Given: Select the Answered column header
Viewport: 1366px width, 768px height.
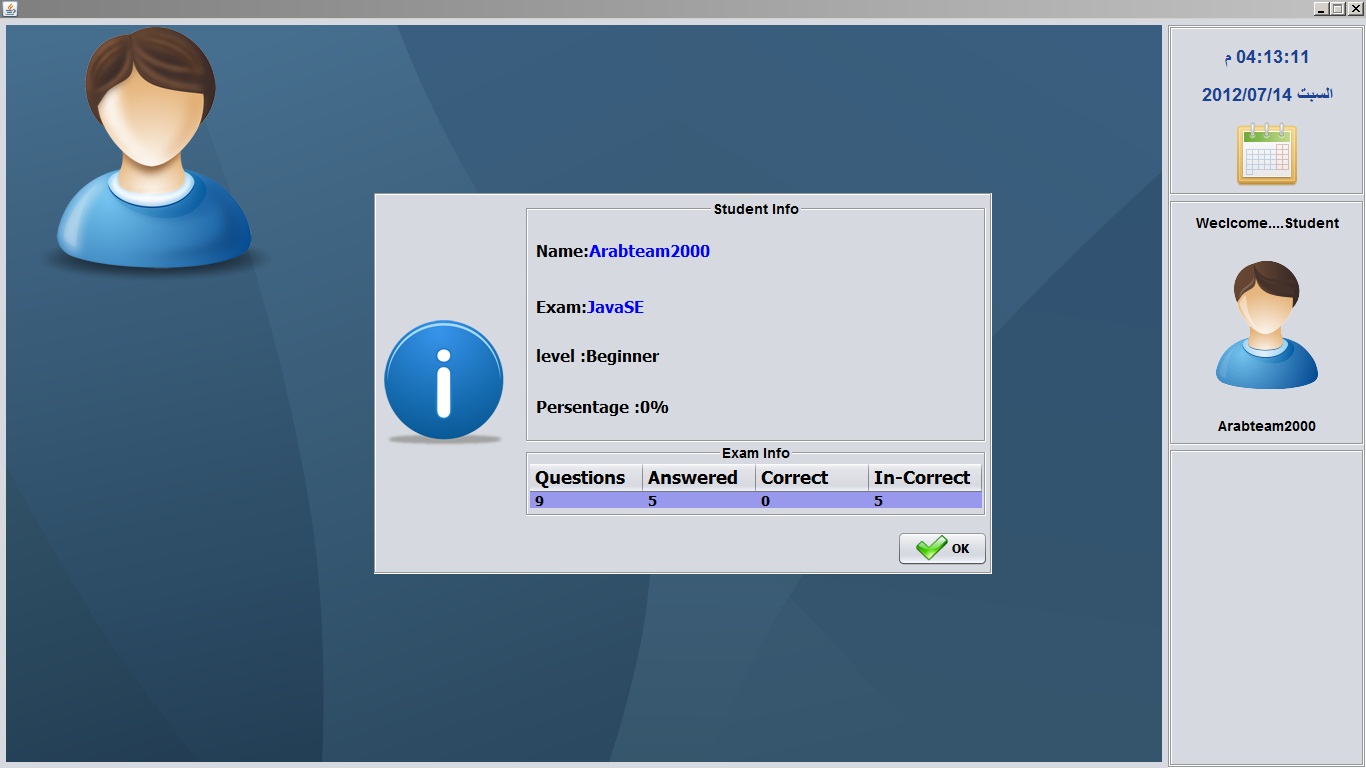Looking at the screenshot, I should pyautogui.click(x=699, y=478).
